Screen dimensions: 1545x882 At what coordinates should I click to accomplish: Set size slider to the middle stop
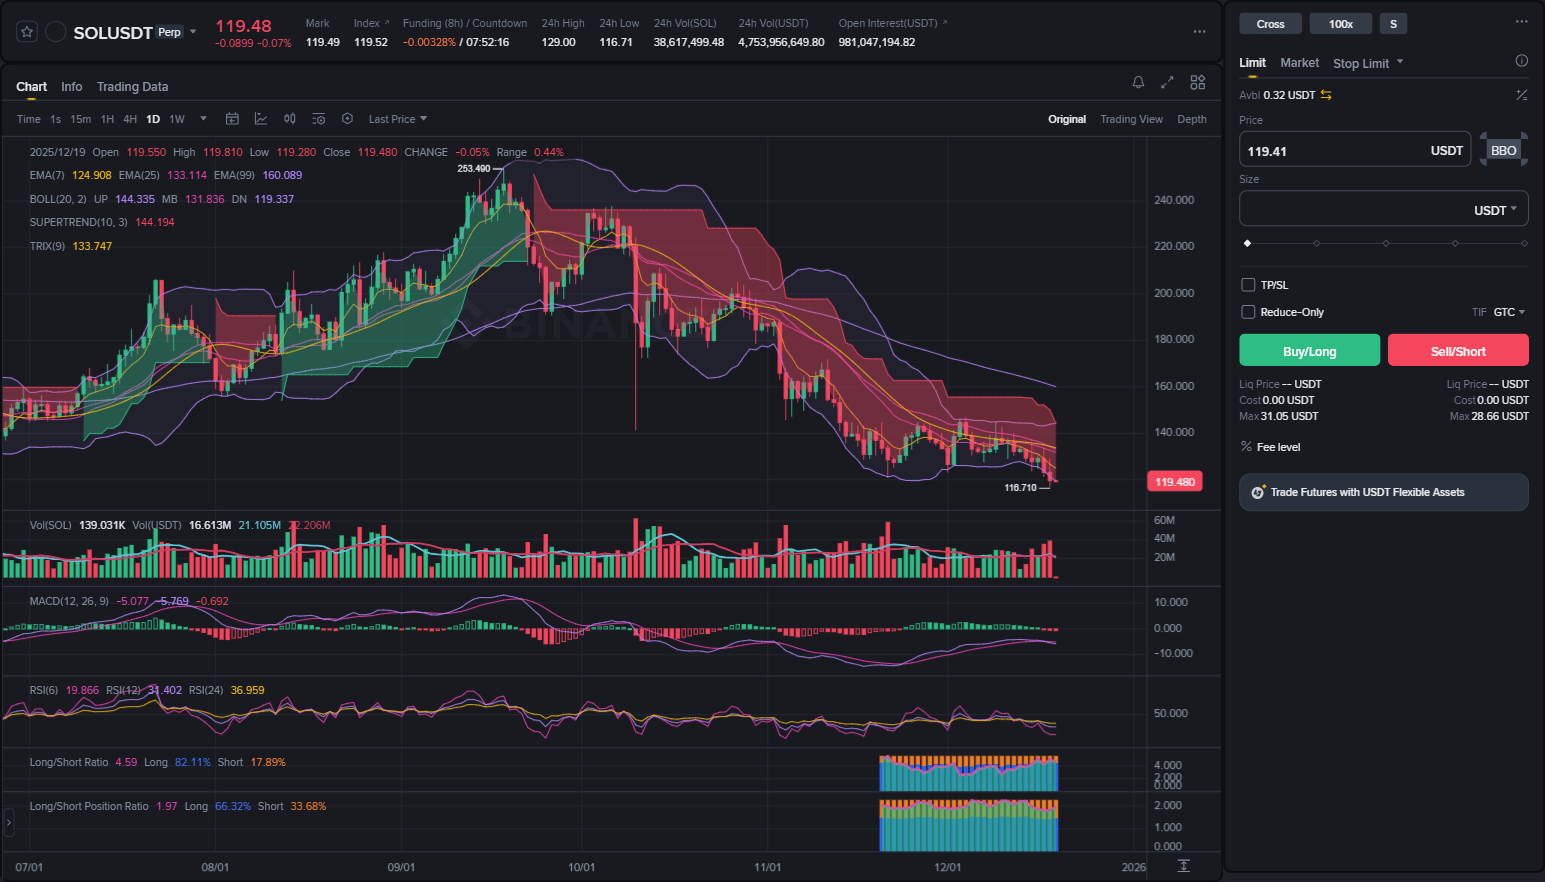(x=1386, y=243)
